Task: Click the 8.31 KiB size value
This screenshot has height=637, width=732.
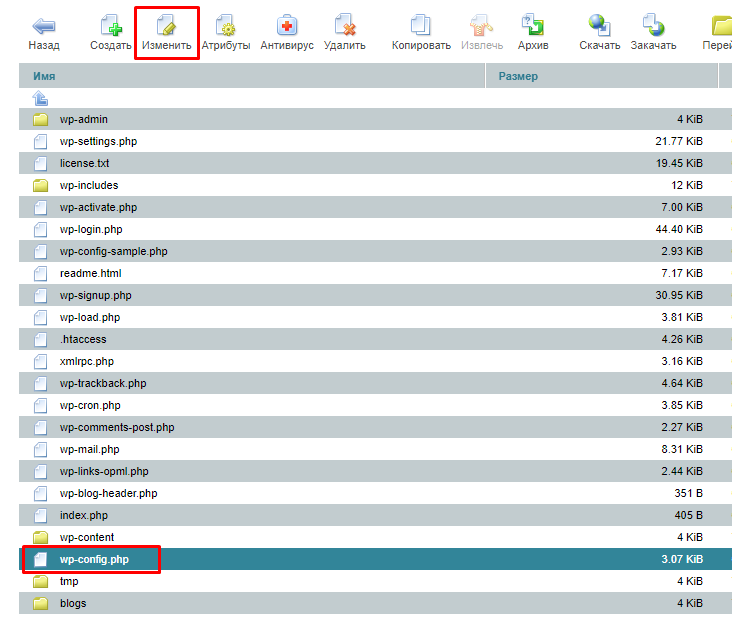Action: point(682,449)
